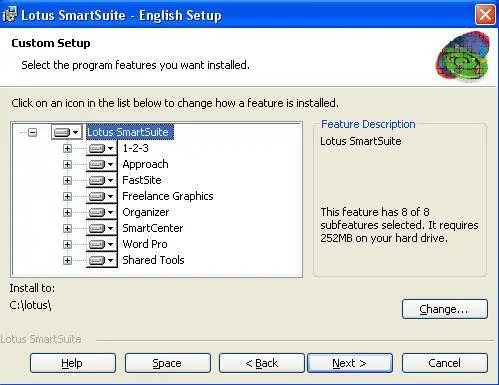
Task: Close the Lotus SmartSuite Setup window
Action: tap(485, 15)
